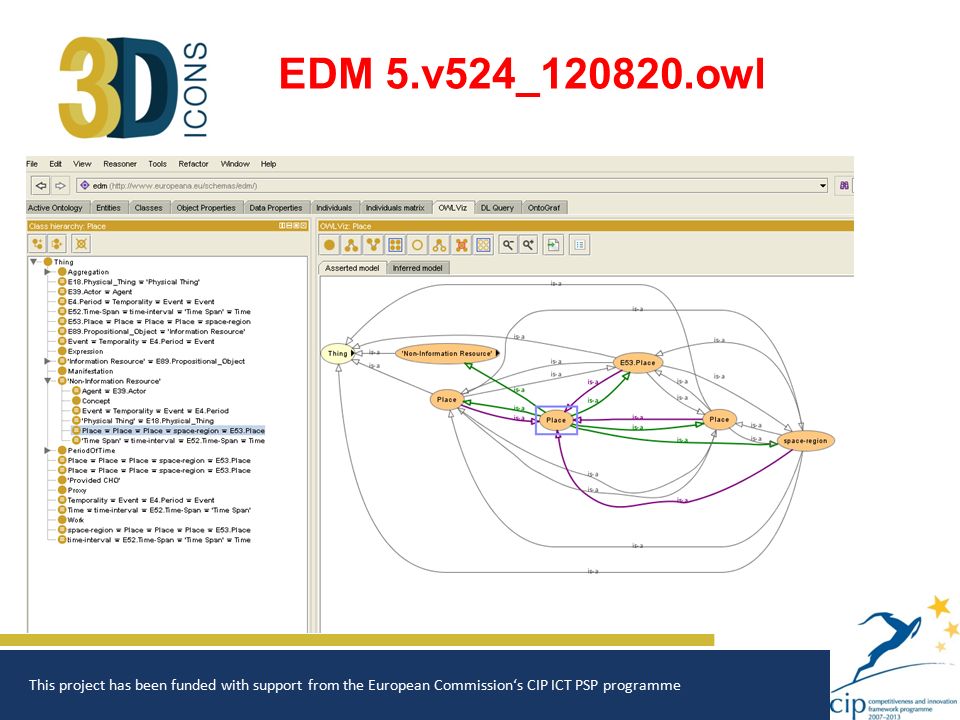Click the OWLViz Show all classes icon
Image resolution: width=960 pixels, height=720 pixels.
point(396,246)
